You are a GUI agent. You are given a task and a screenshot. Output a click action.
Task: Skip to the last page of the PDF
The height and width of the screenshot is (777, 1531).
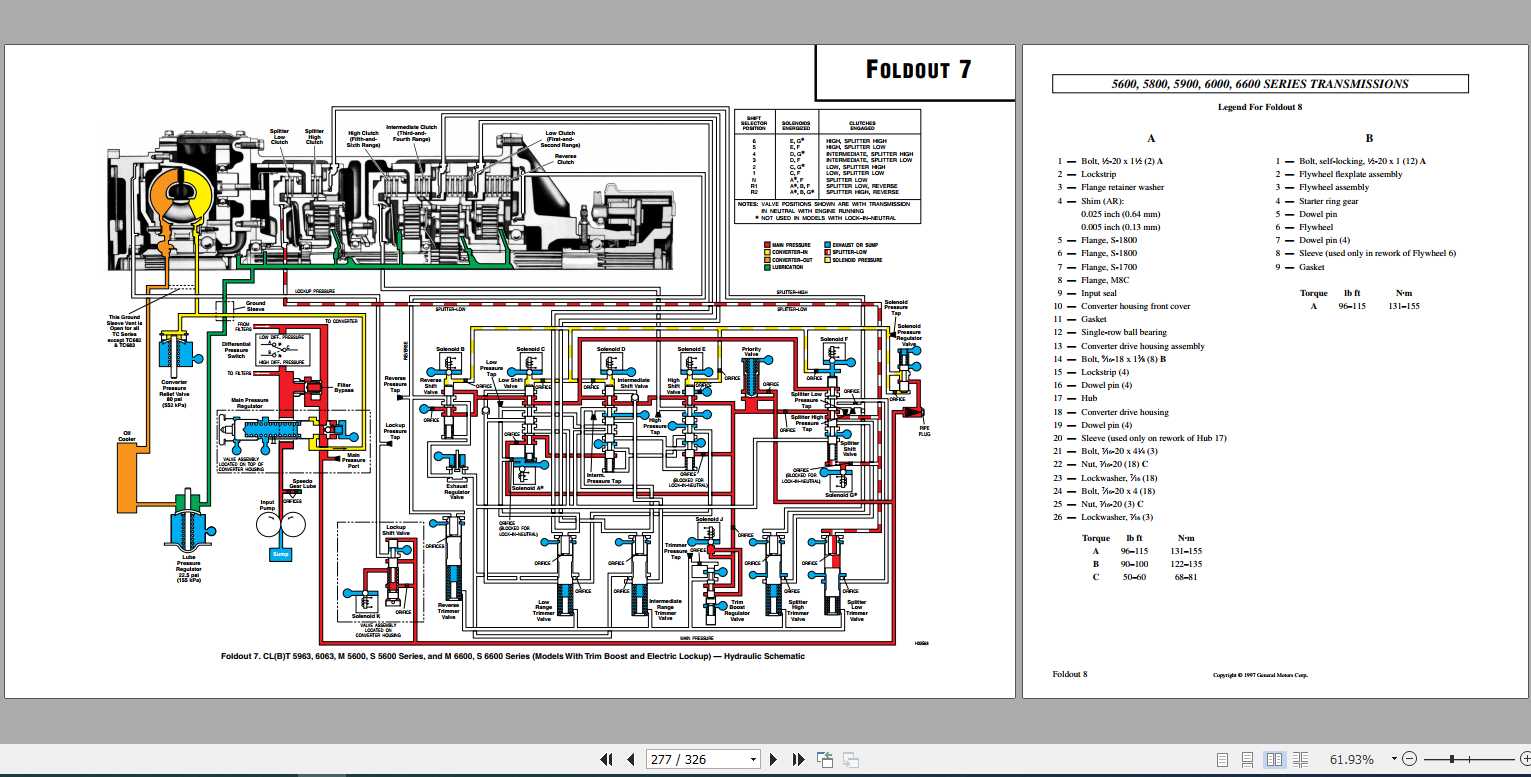tap(797, 759)
